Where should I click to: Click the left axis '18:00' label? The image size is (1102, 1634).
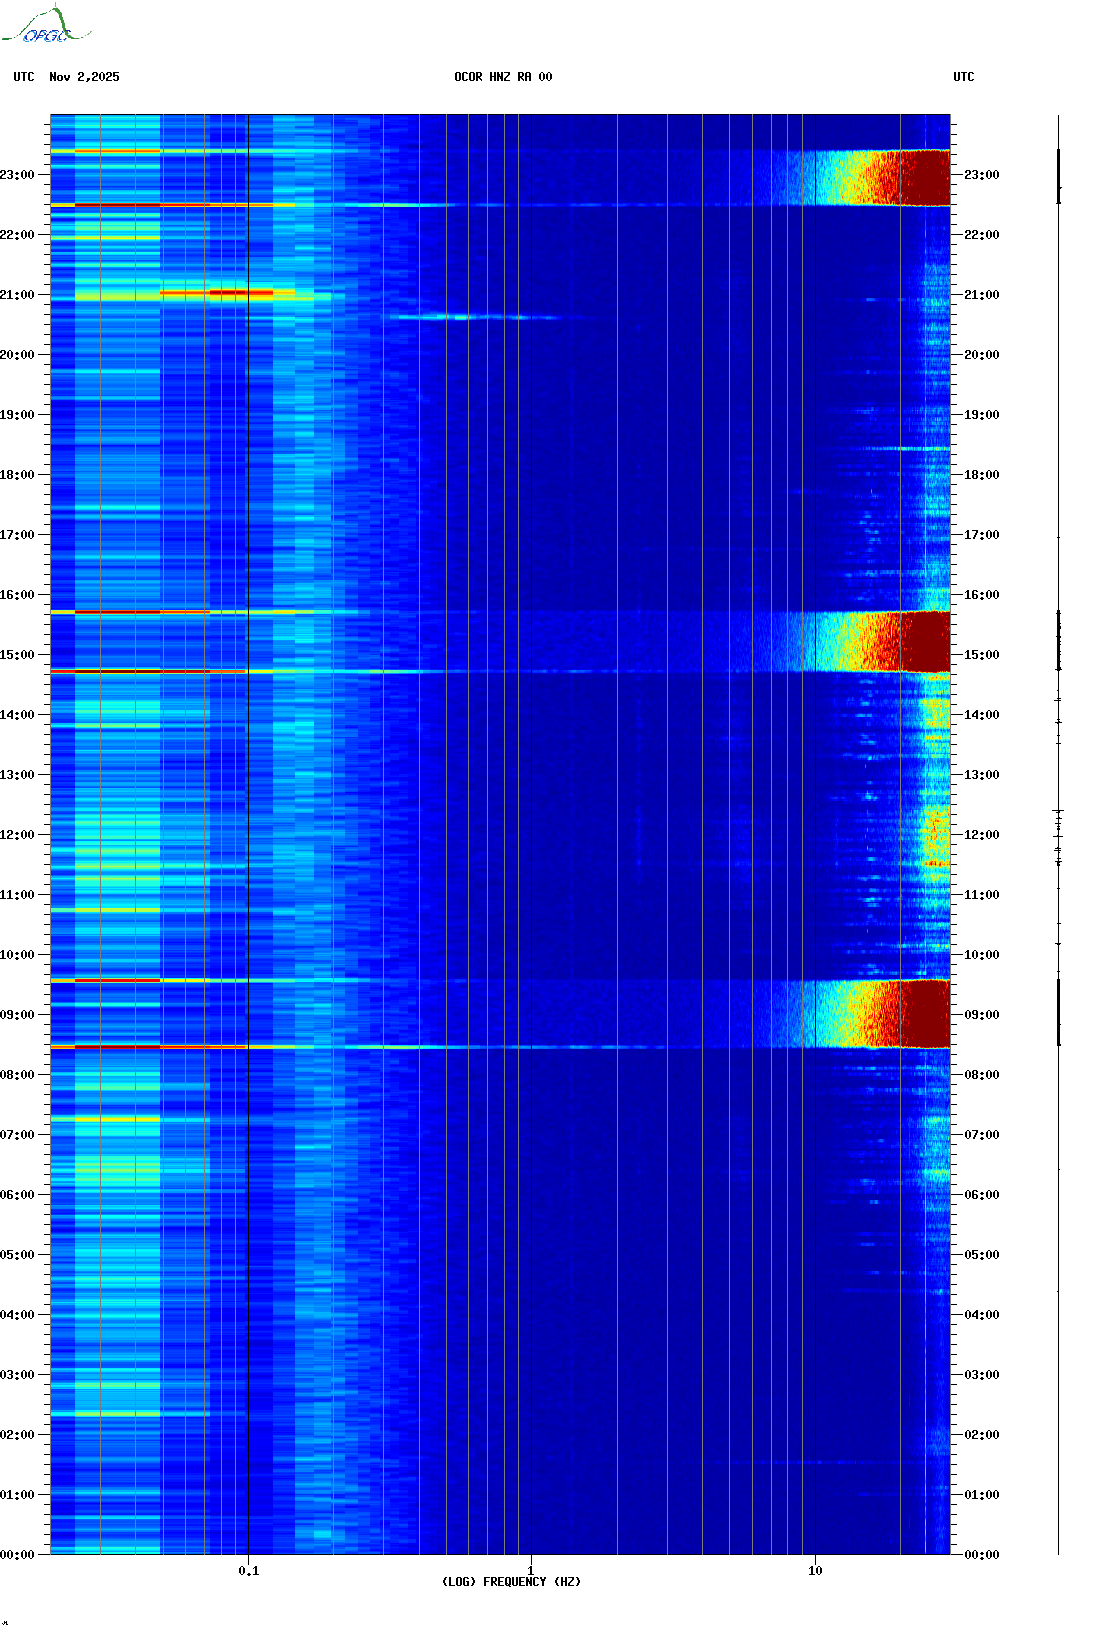click(17, 475)
